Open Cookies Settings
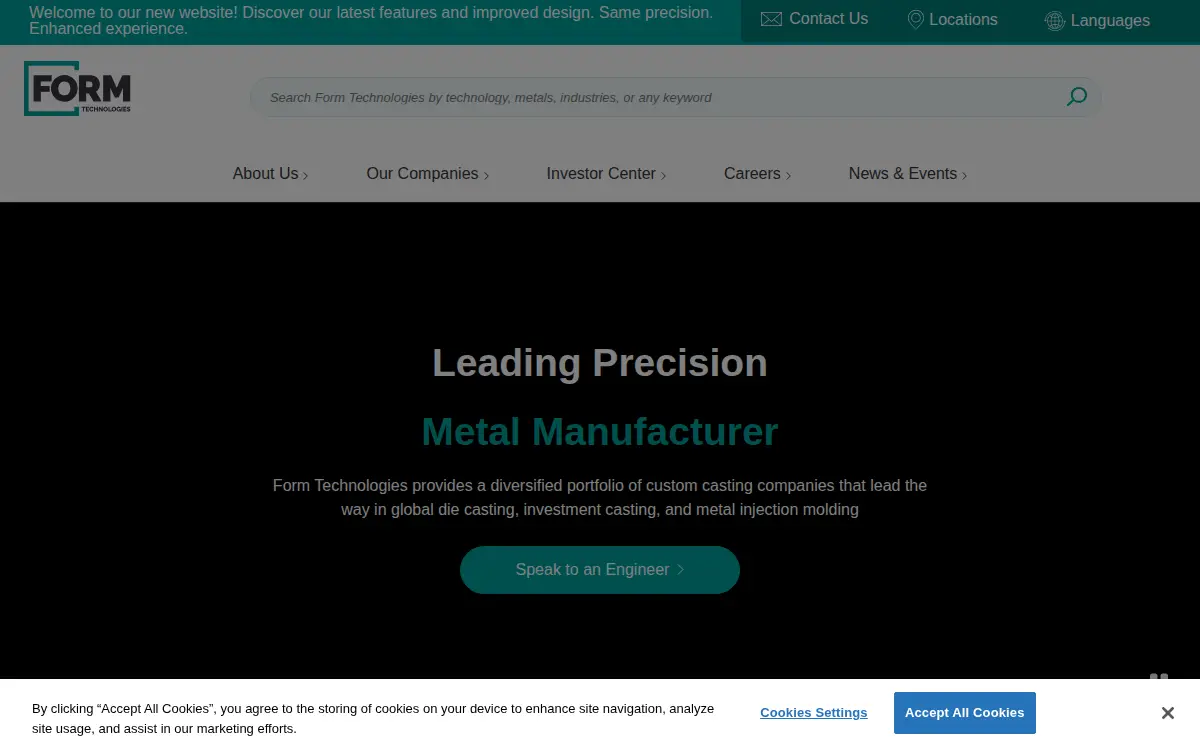This screenshot has height=750, width=1200. 814,713
